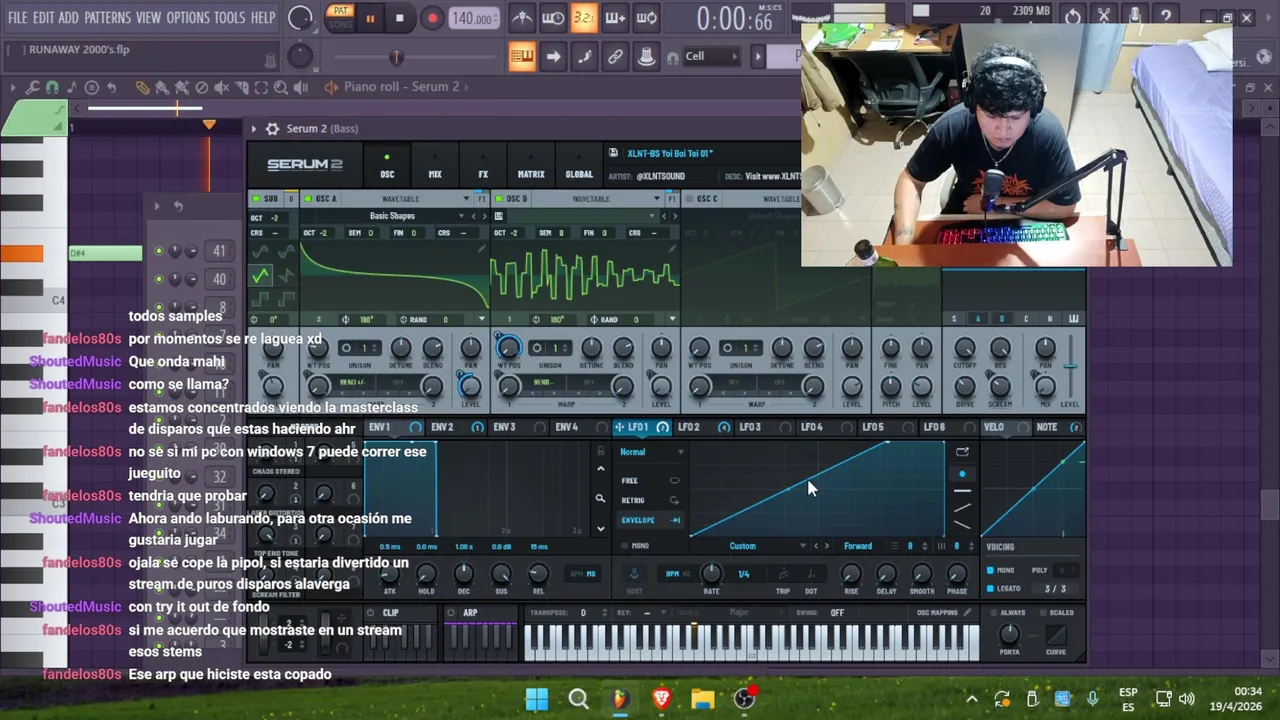1280x720 pixels.
Task: Toggle the piano roll magnet snap icon
Action: [52, 87]
